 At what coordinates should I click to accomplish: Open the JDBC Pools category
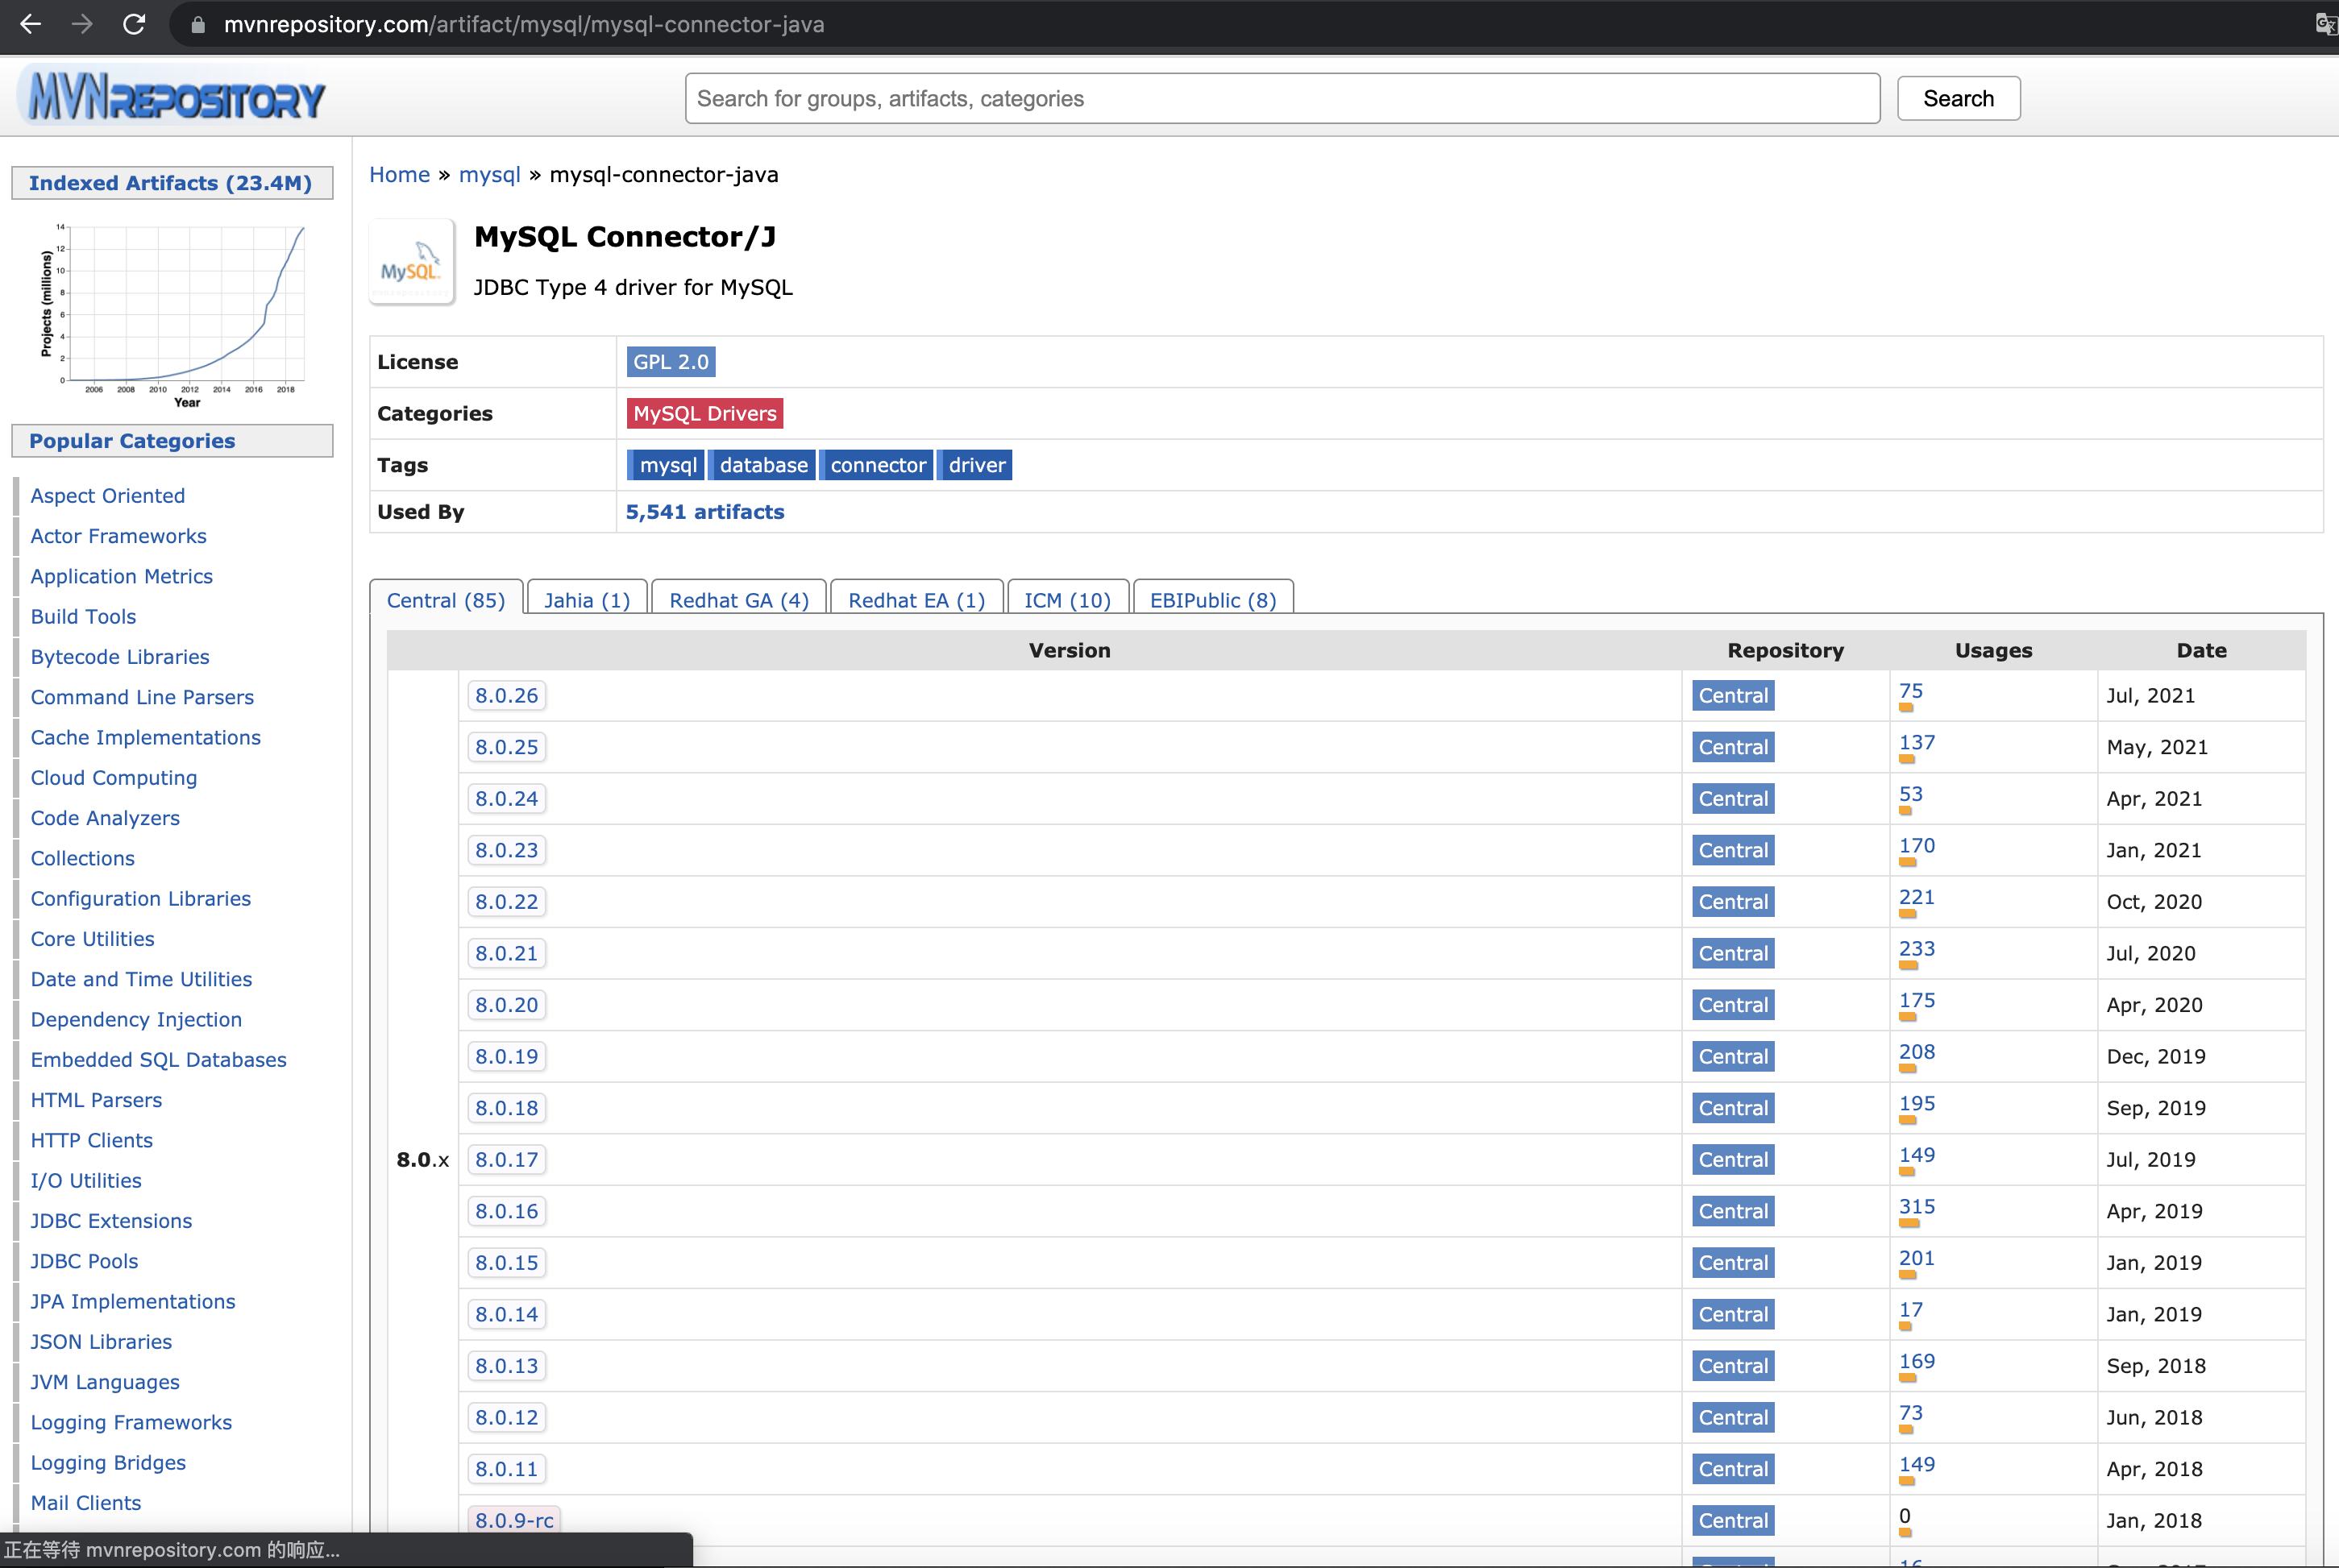coord(84,1262)
